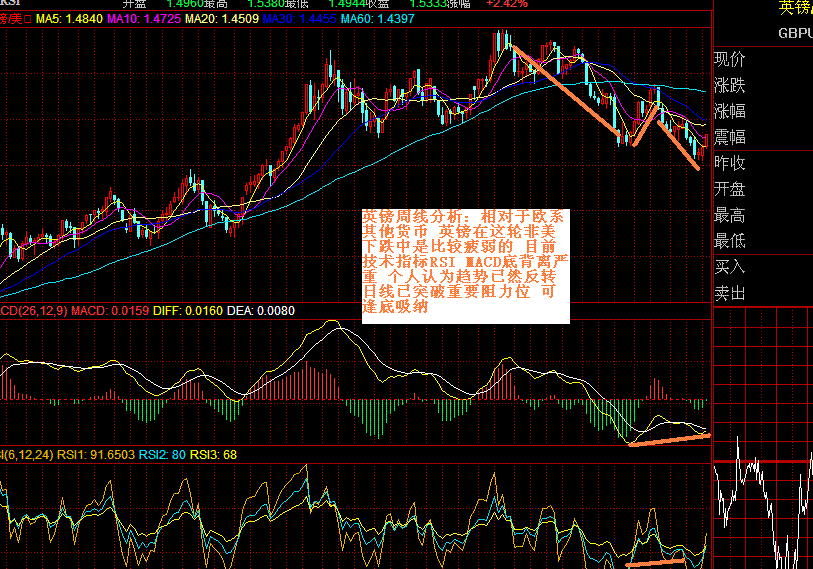Click the RSI2: 80 reading
Image resolution: width=813 pixels, height=569 pixels.
click(162, 455)
